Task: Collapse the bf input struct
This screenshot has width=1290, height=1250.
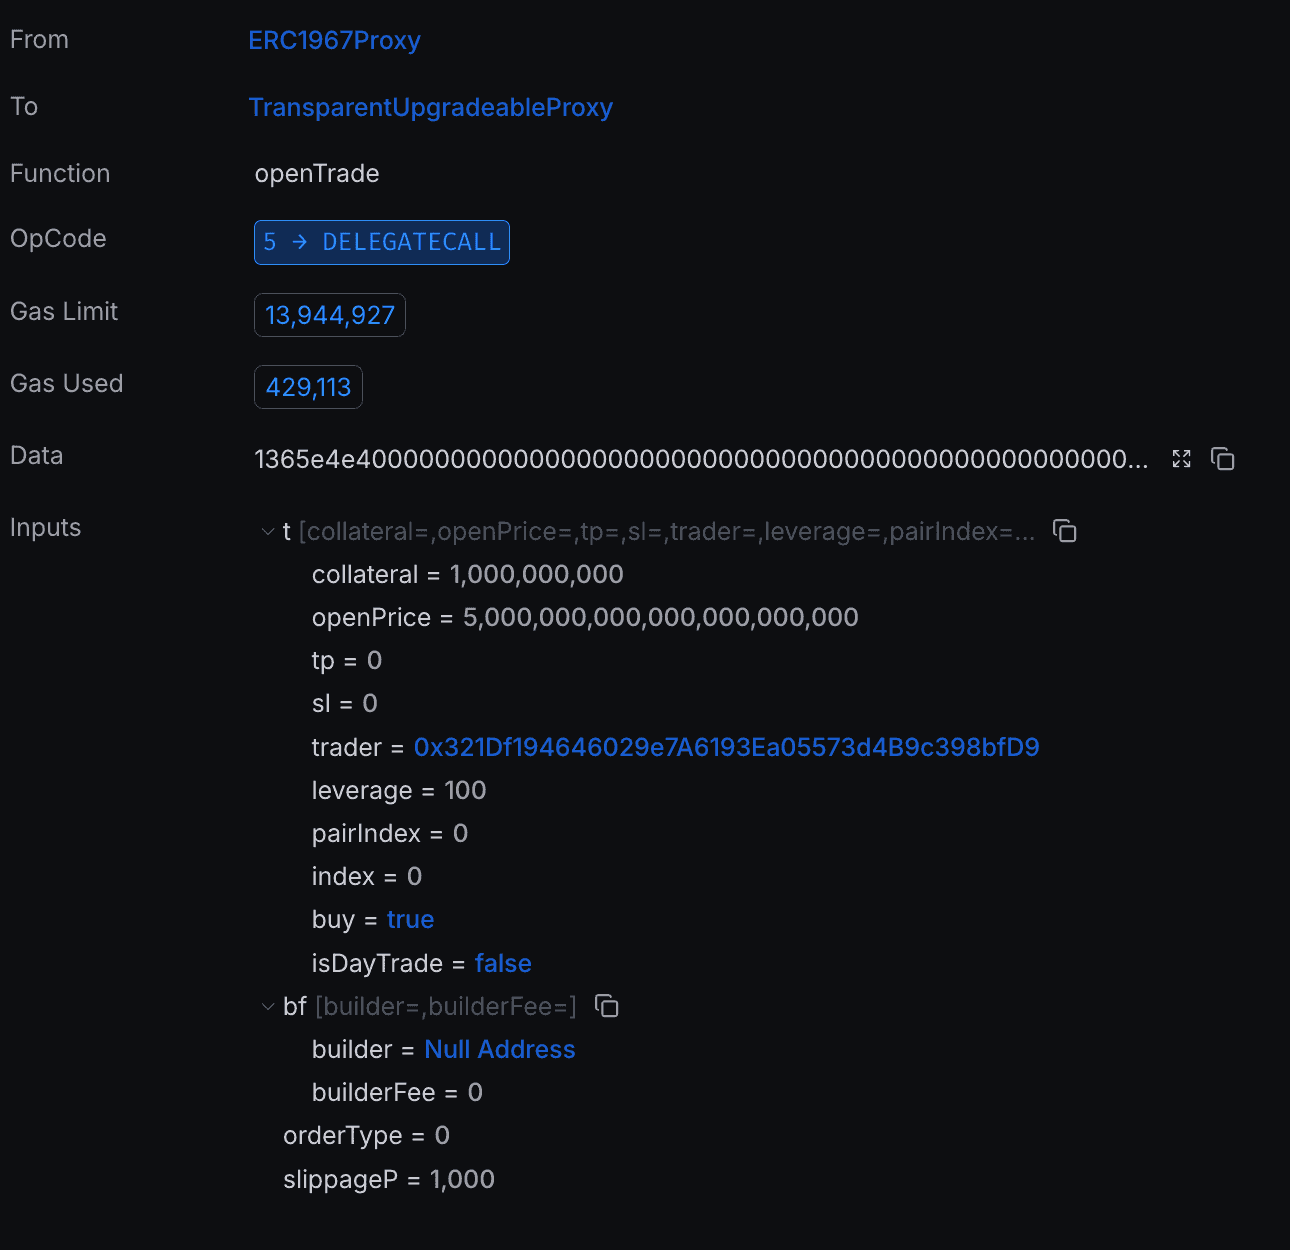Action: (268, 1007)
